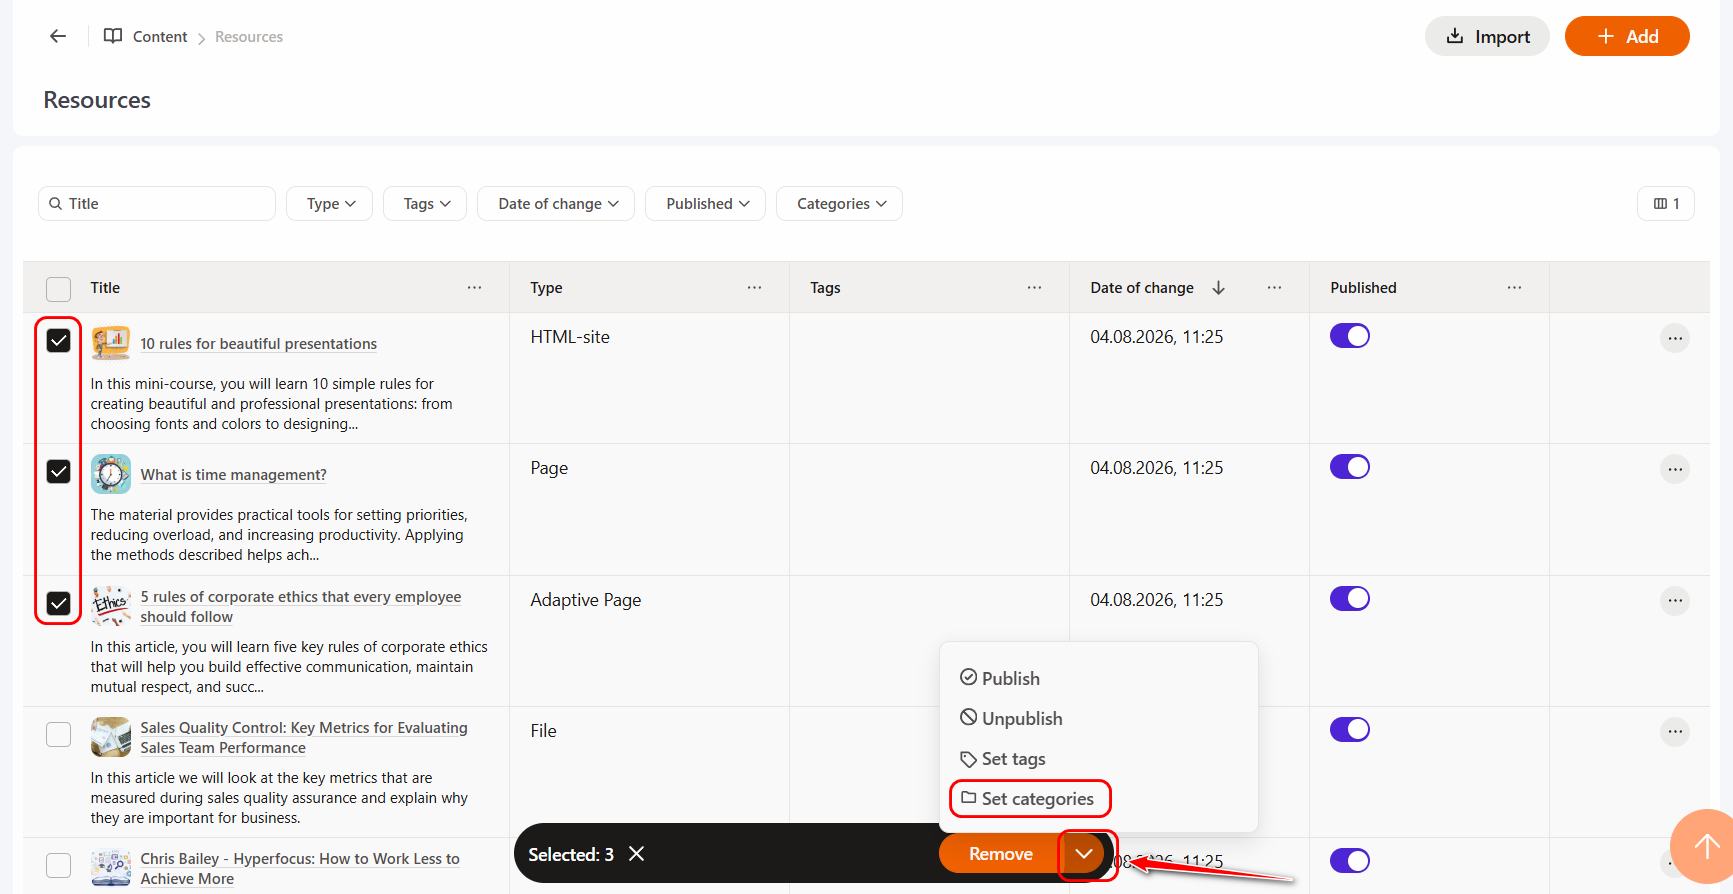The height and width of the screenshot is (894, 1733).
Task: Open row actions for 10 rules presentations
Action: (x=1675, y=338)
